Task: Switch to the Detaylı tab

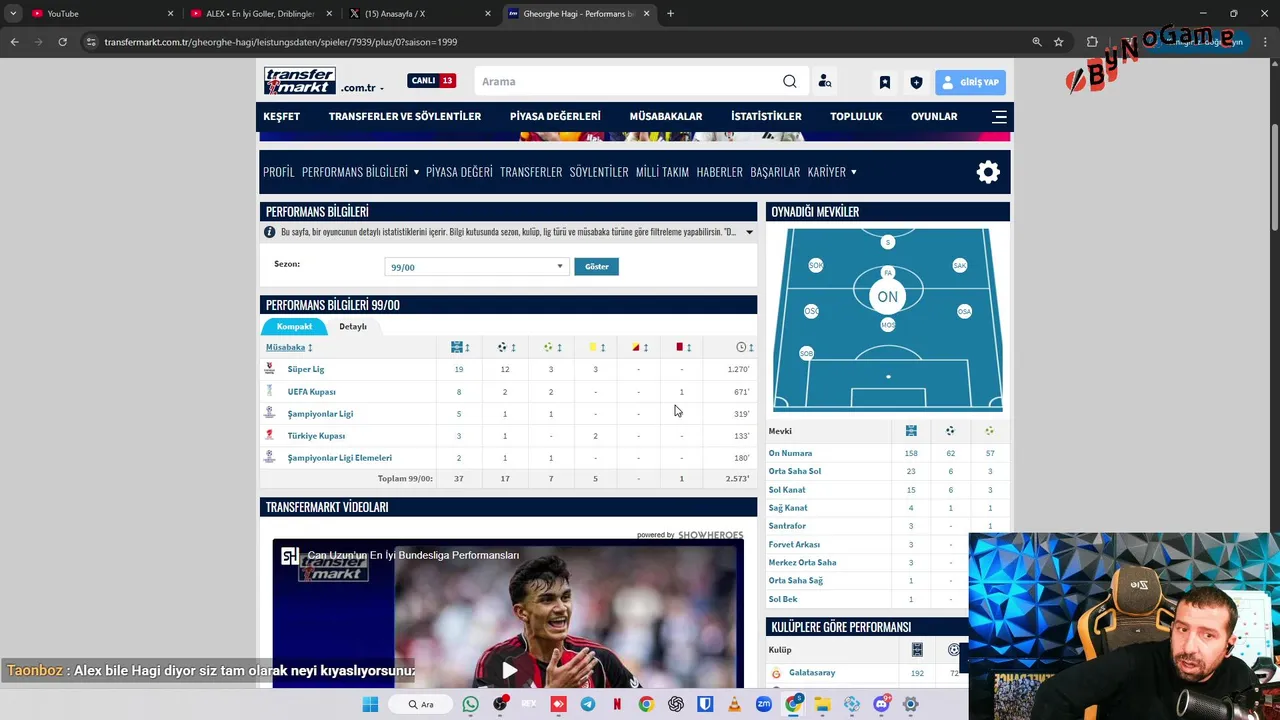Action: coord(352,326)
